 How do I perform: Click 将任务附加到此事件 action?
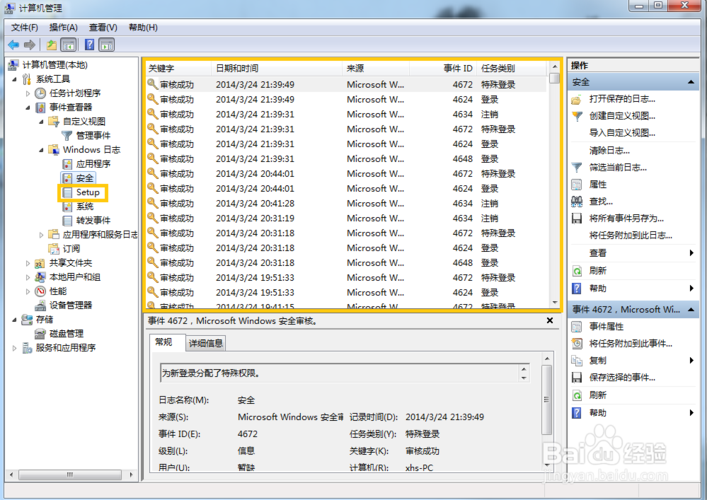pos(630,344)
